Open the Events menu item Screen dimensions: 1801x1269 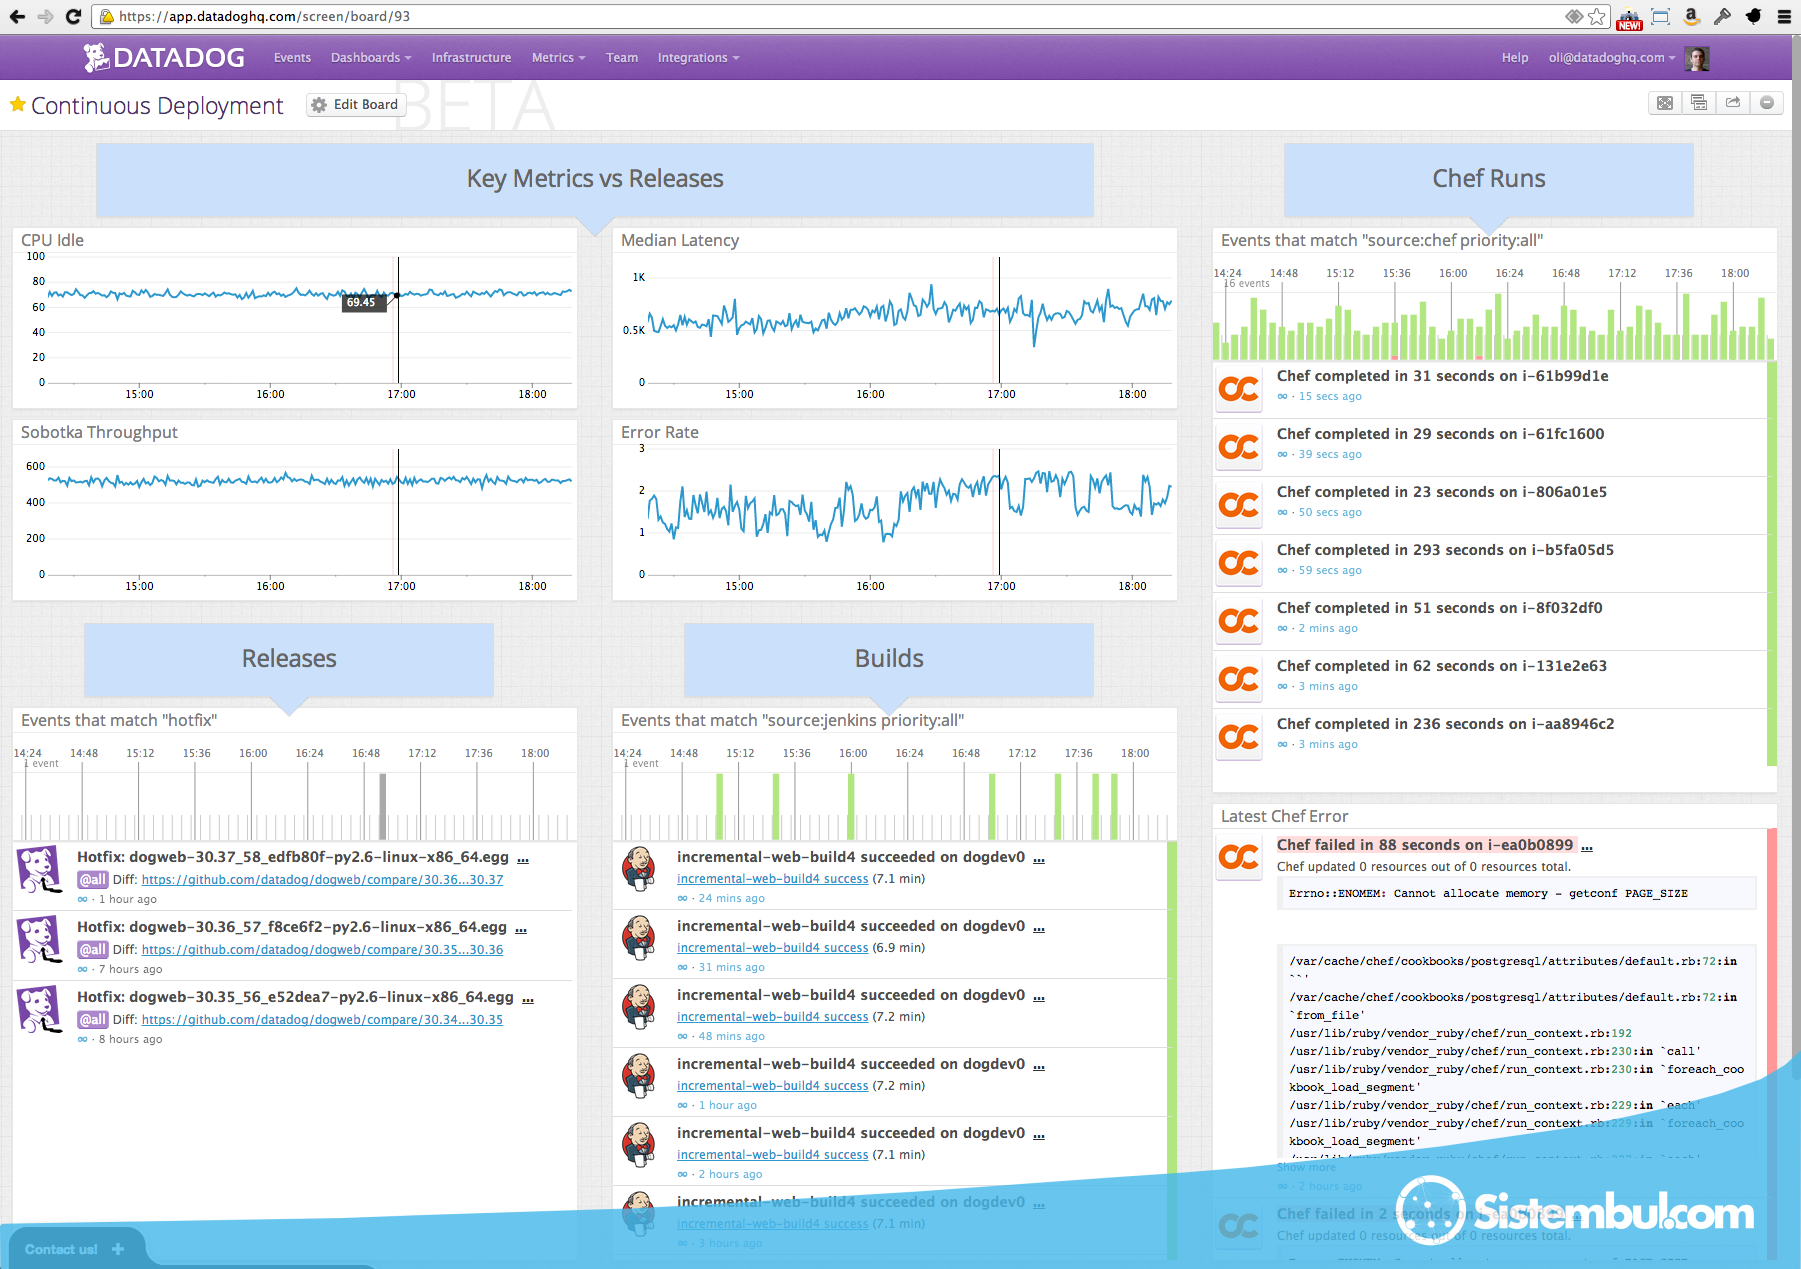[x=292, y=58]
